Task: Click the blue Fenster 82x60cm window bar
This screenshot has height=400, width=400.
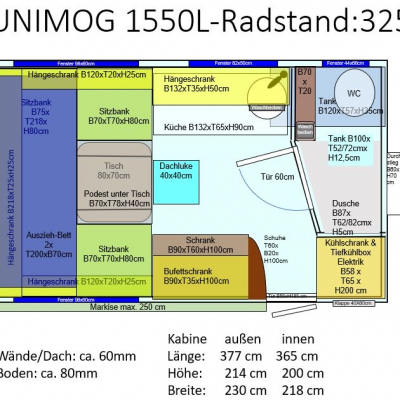Action: click(233, 63)
